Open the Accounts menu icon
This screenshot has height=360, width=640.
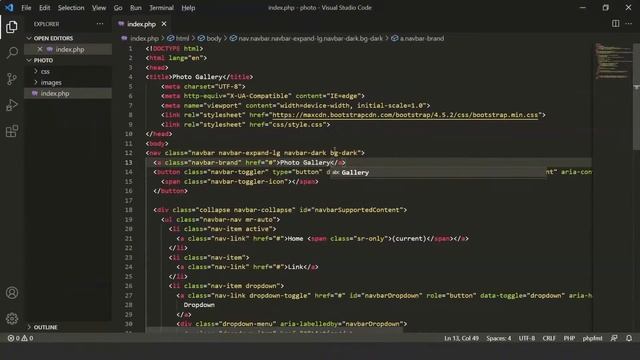[x=12, y=293]
